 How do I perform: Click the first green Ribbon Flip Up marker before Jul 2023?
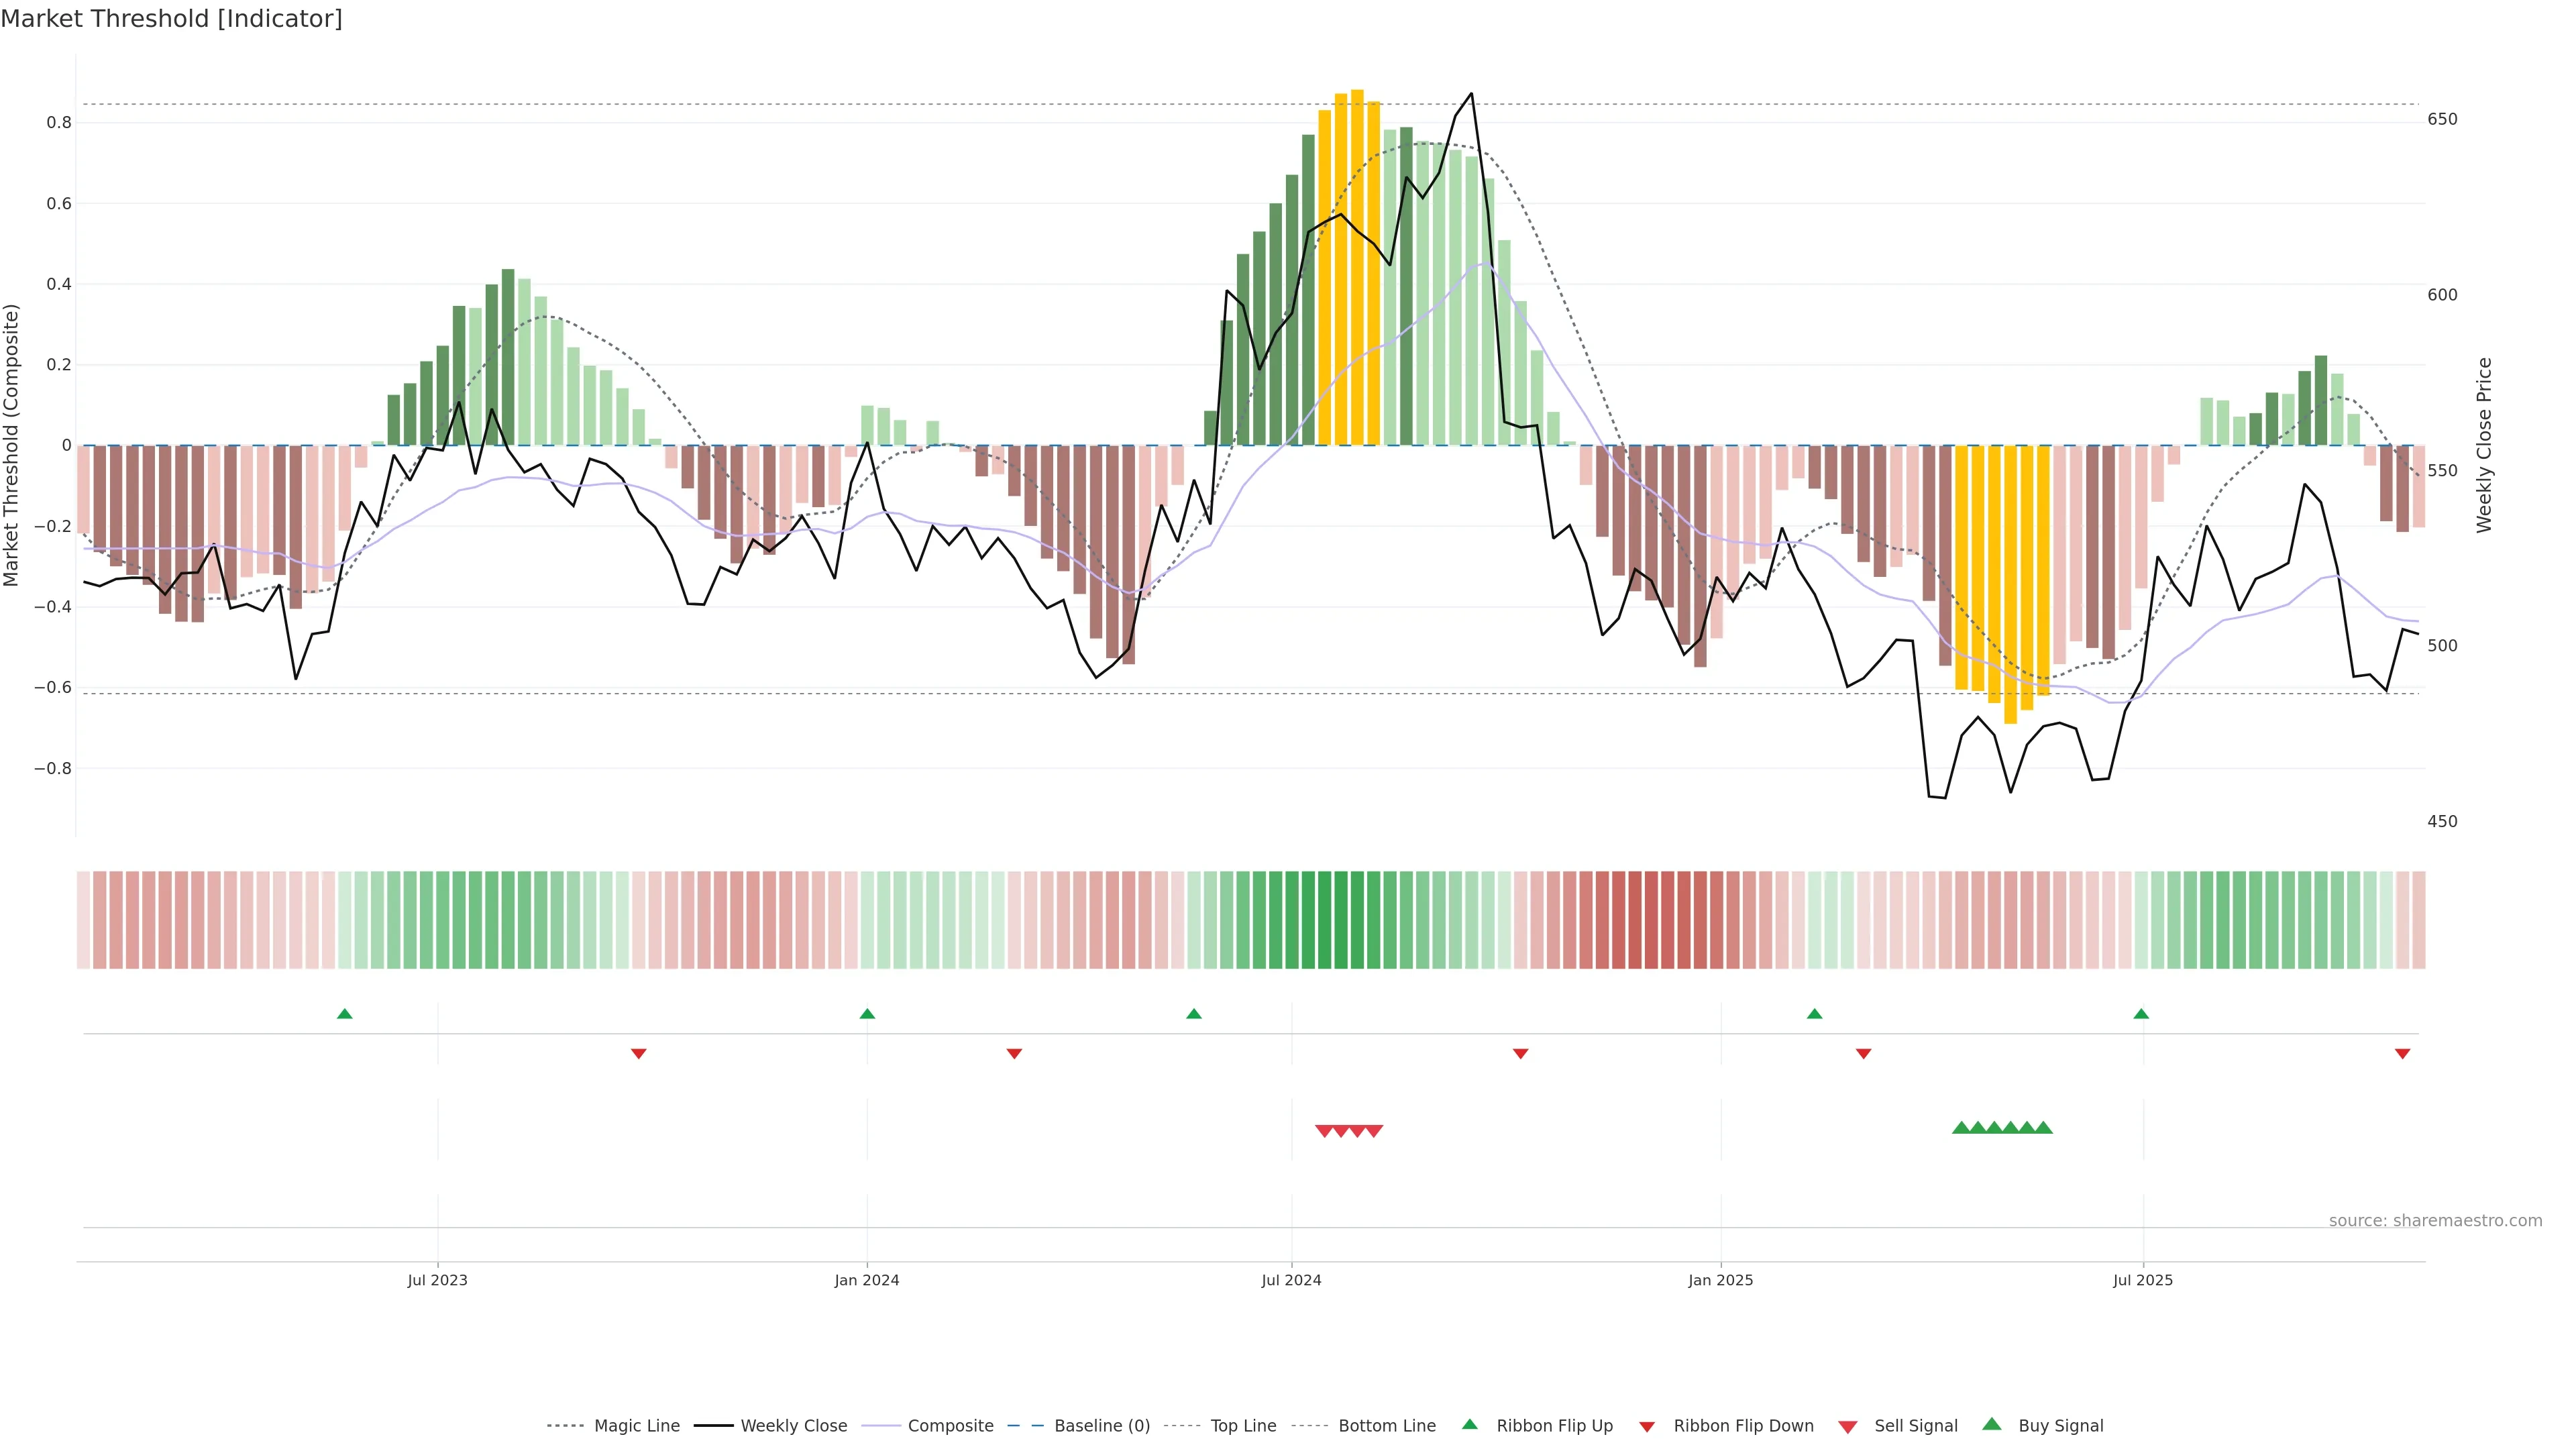tap(345, 1014)
